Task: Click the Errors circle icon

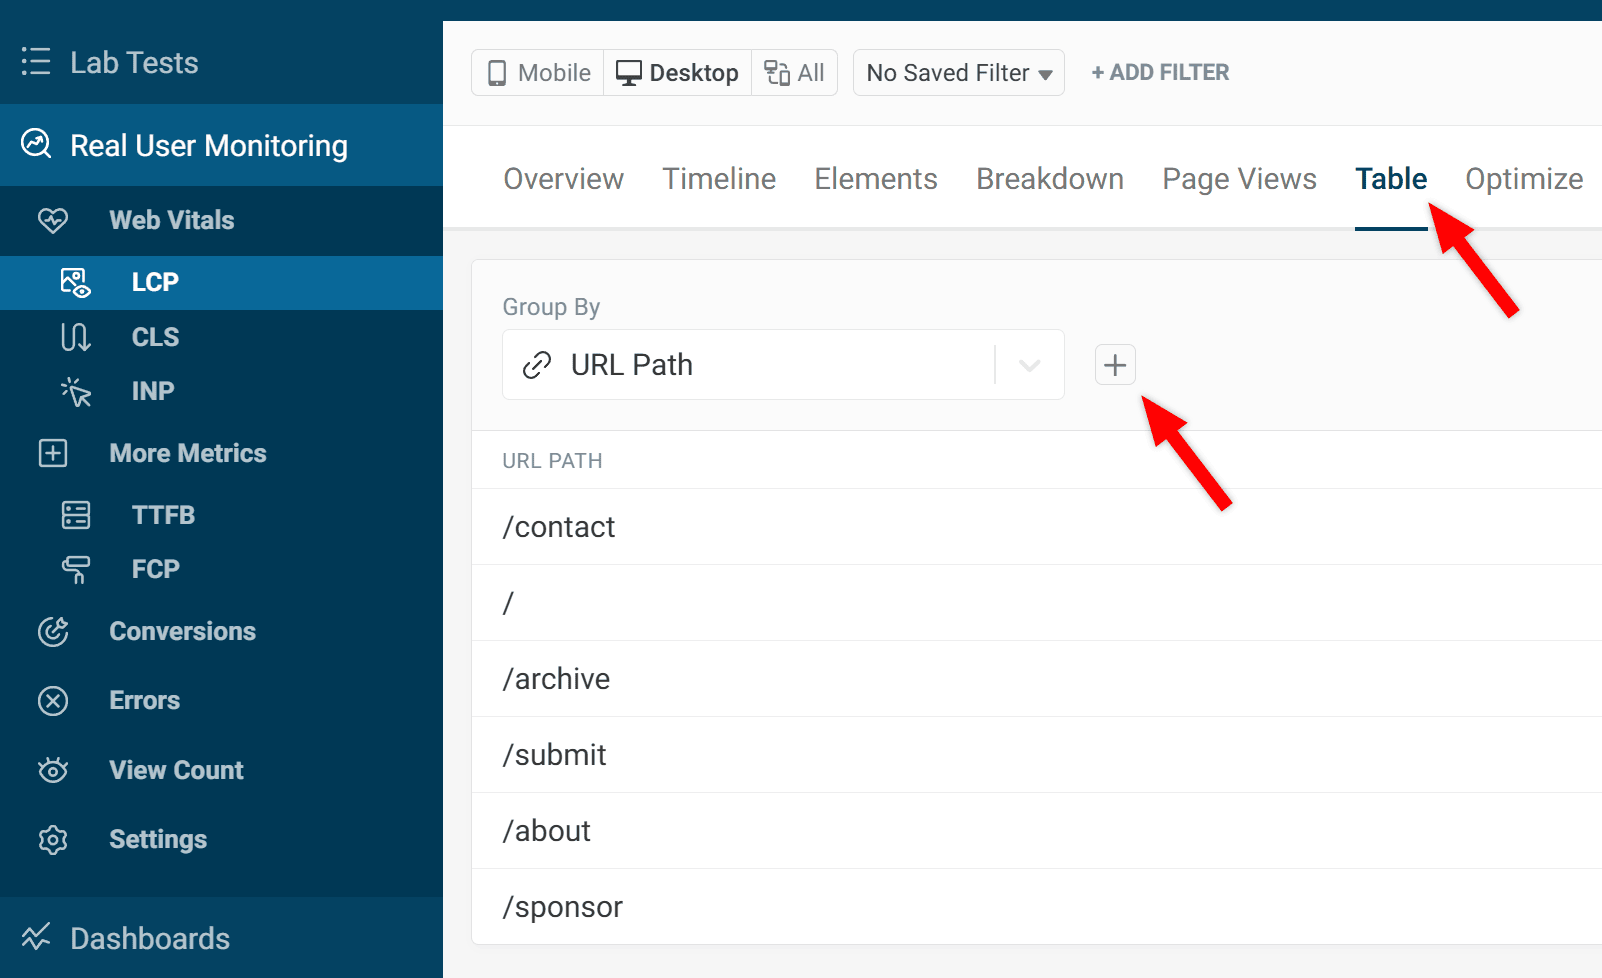Action: [53, 701]
